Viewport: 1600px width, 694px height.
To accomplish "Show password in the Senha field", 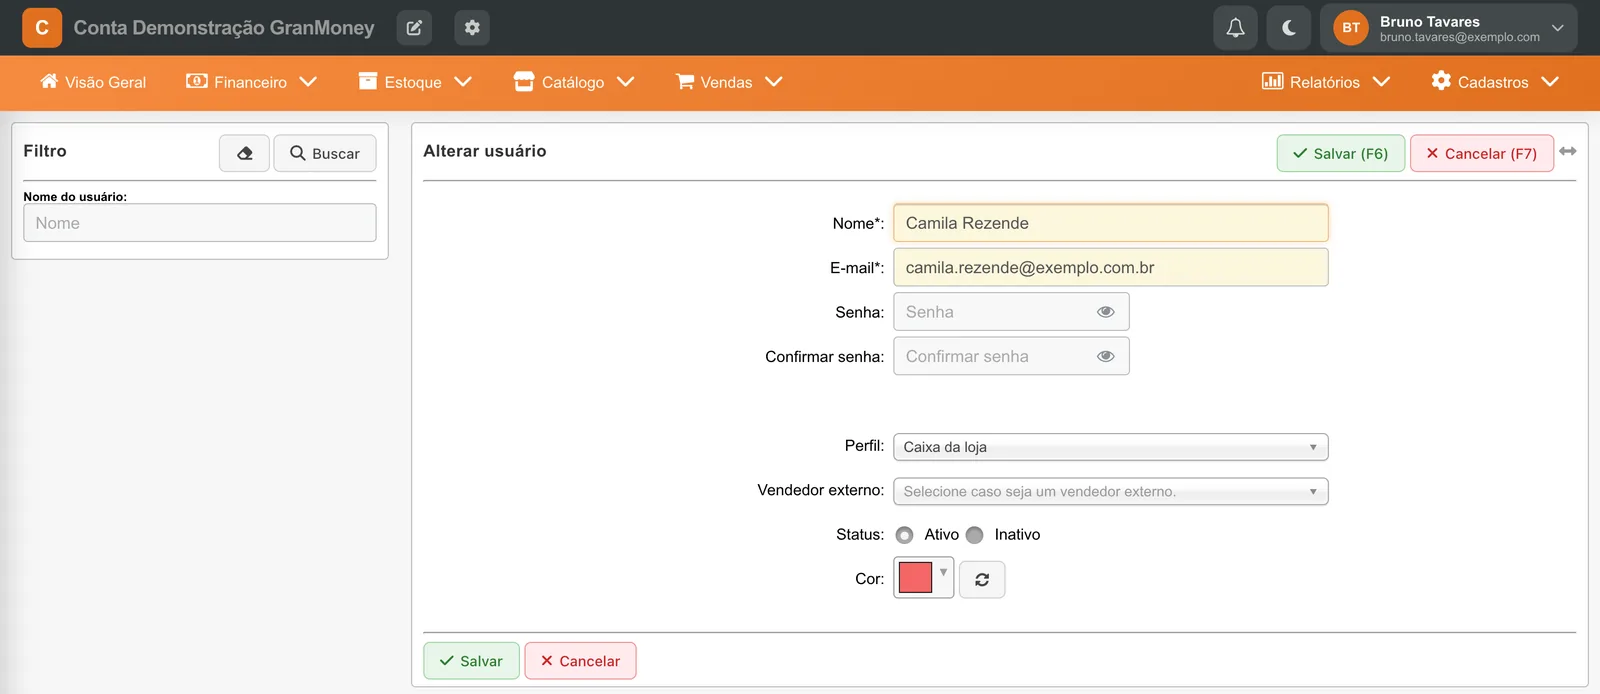I will (1106, 312).
